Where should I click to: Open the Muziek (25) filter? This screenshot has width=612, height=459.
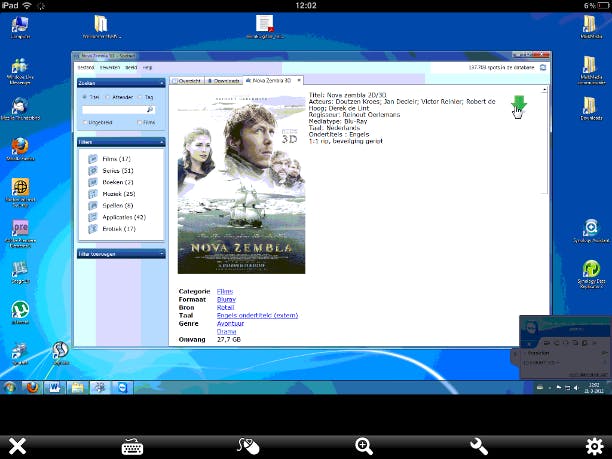112,194
